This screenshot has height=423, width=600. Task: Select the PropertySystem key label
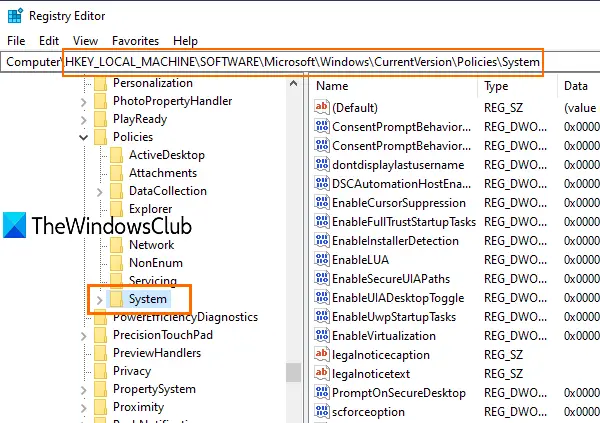[154, 389]
